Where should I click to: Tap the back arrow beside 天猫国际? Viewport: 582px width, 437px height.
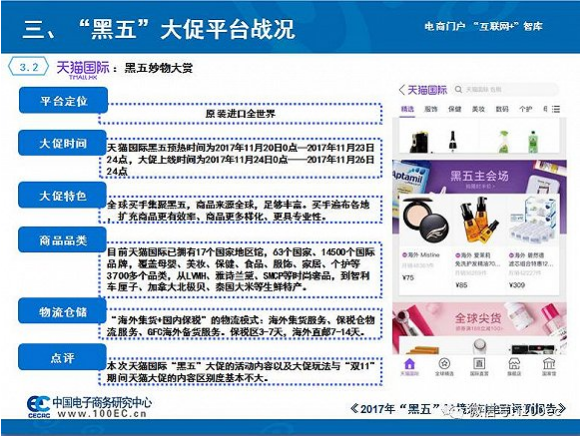[x=402, y=89]
